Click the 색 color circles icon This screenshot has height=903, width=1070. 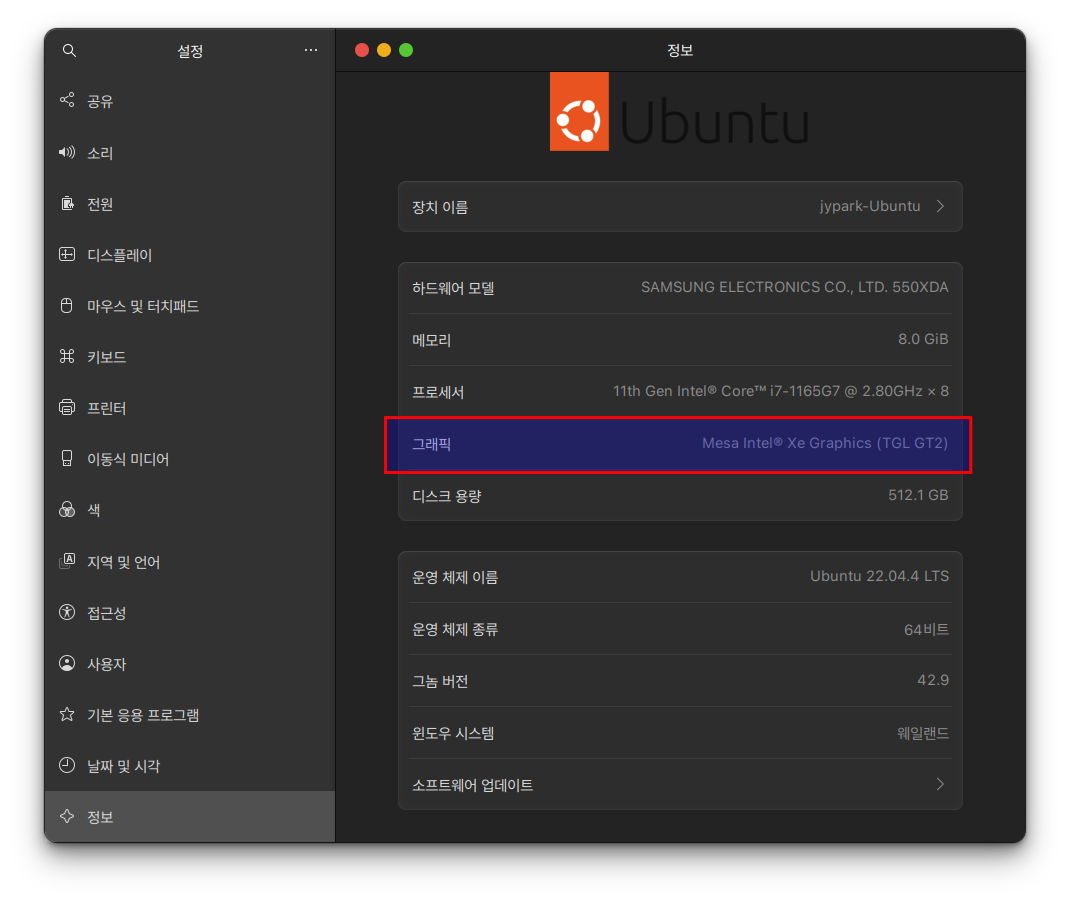click(x=67, y=510)
